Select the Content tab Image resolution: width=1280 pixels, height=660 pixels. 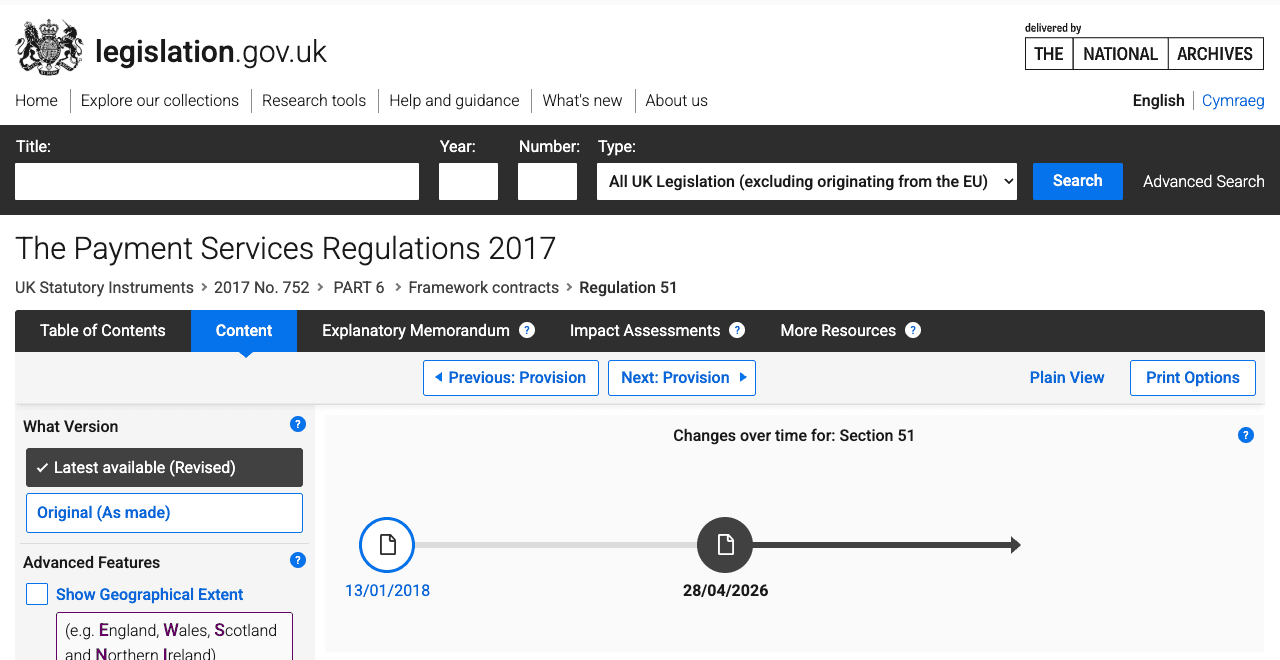click(244, 331)
